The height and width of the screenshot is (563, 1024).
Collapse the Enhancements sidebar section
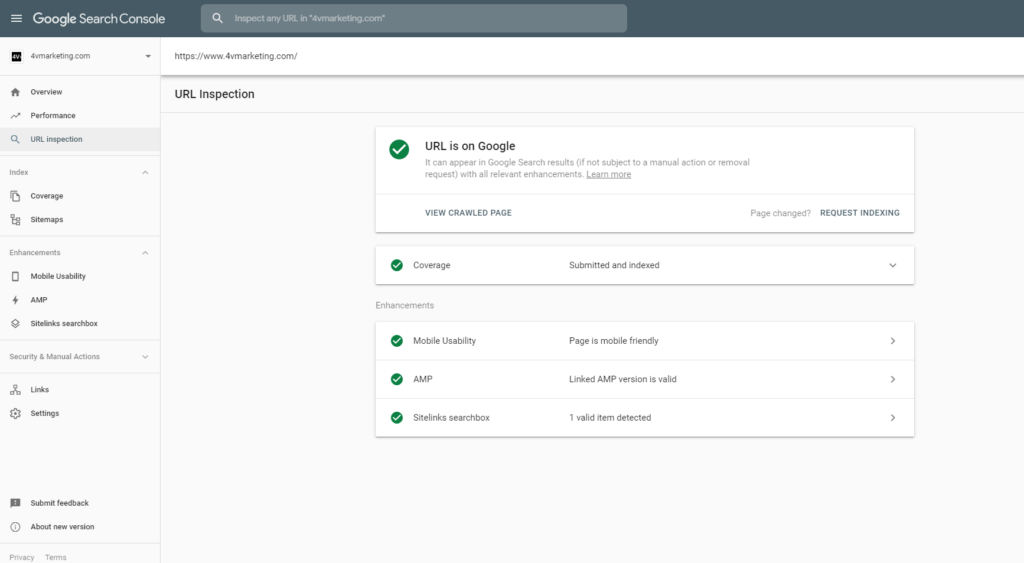(x=145, y=253)
